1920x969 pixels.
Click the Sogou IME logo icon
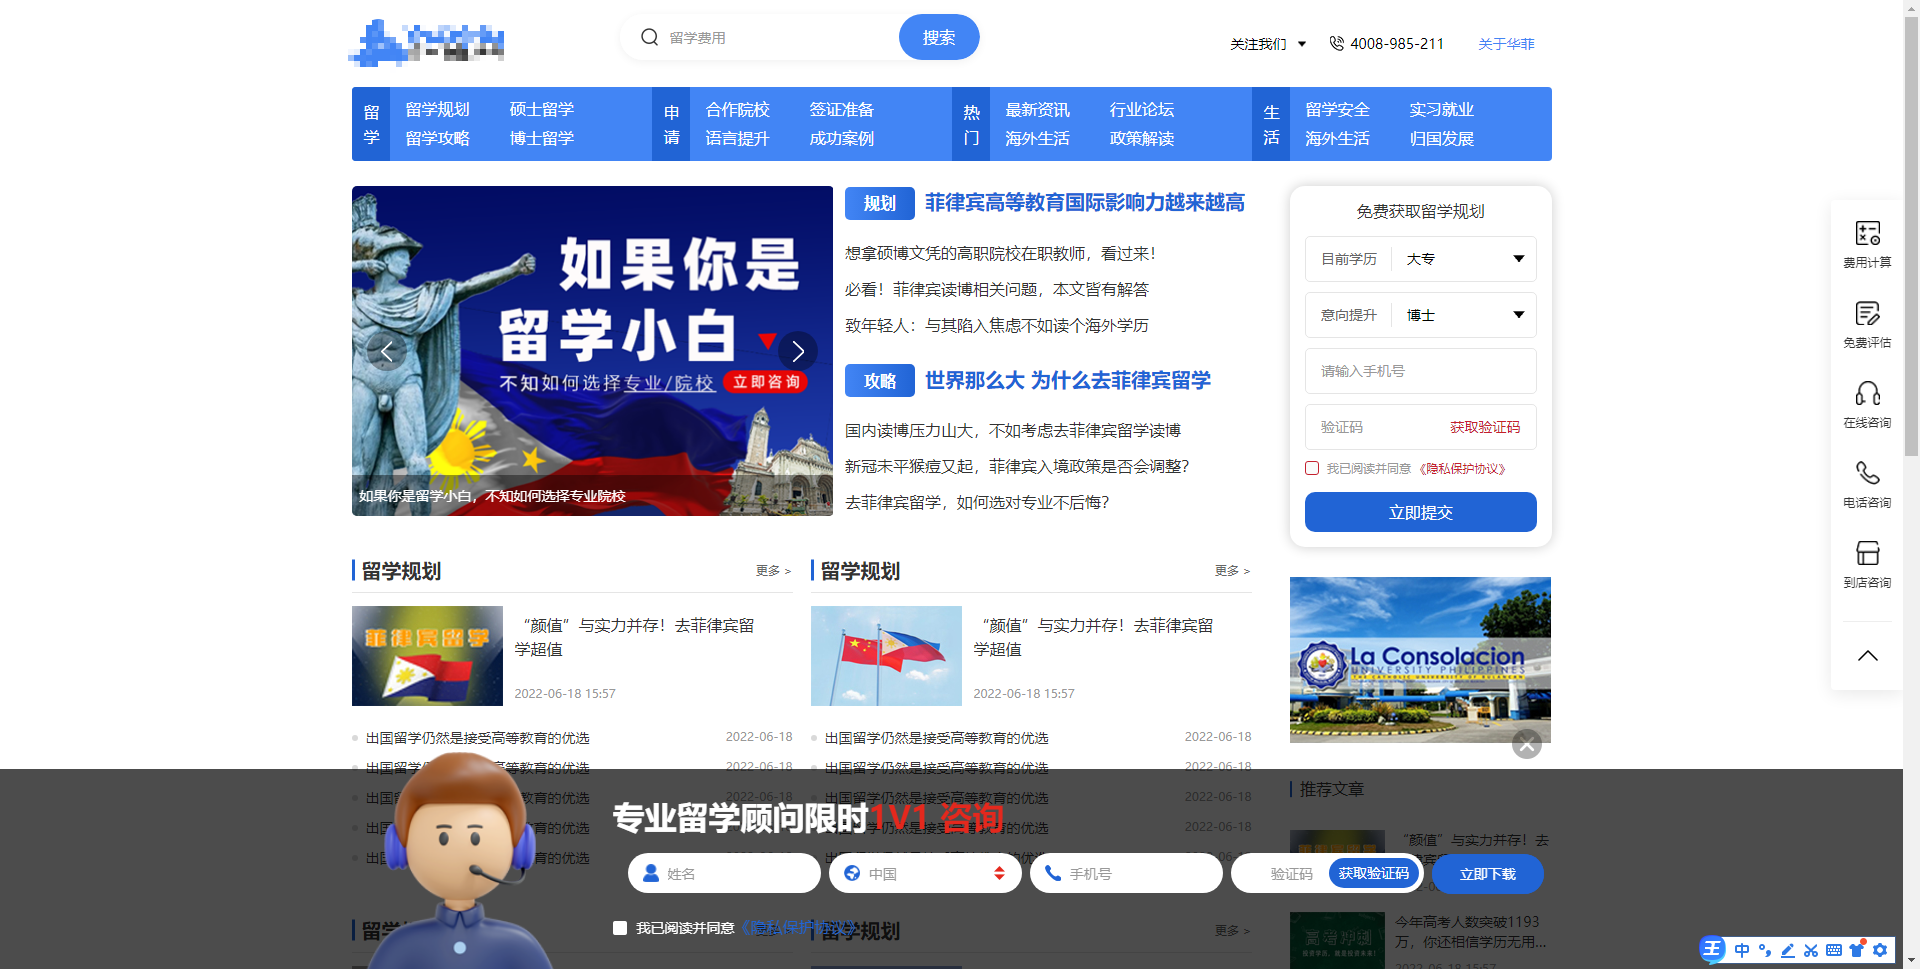[1713, 949]
